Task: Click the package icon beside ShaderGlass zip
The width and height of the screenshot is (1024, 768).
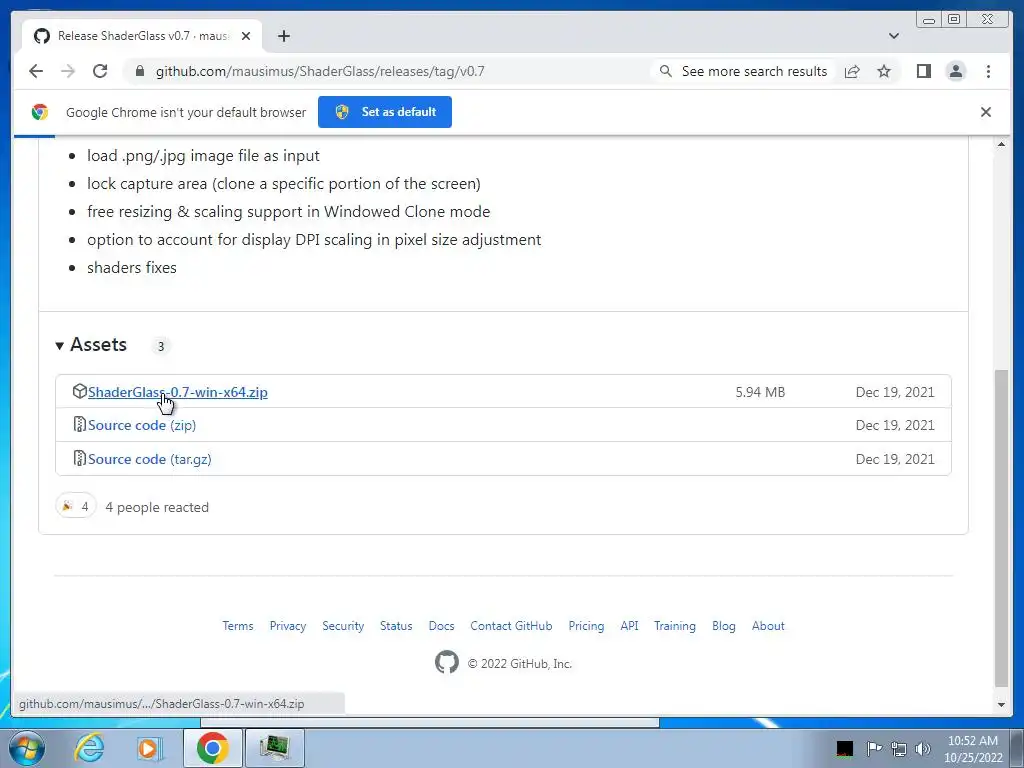Action: [x=79, y=391]
